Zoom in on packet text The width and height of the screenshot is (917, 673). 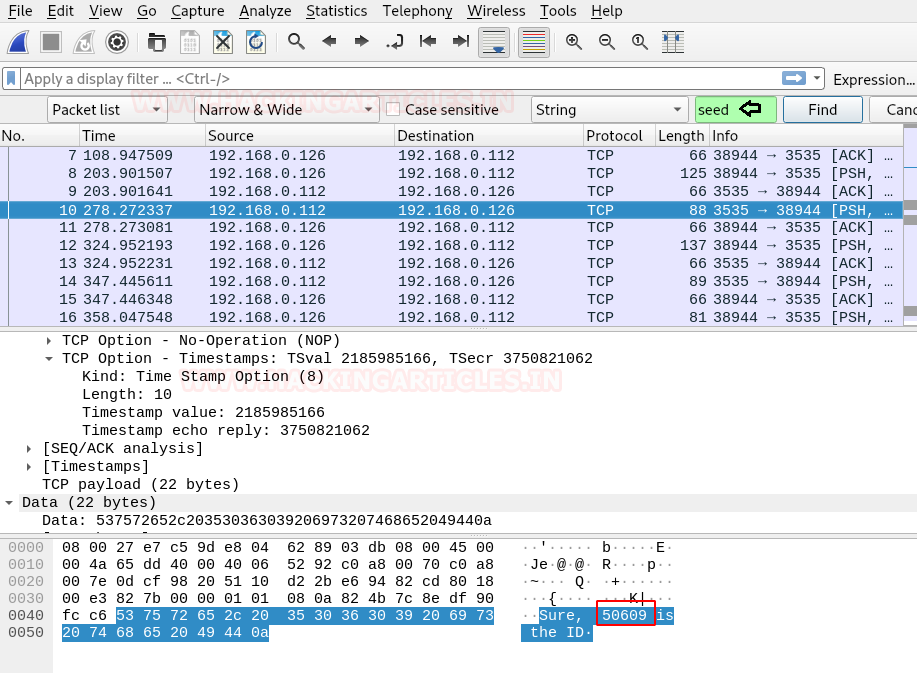click(574, 42)
